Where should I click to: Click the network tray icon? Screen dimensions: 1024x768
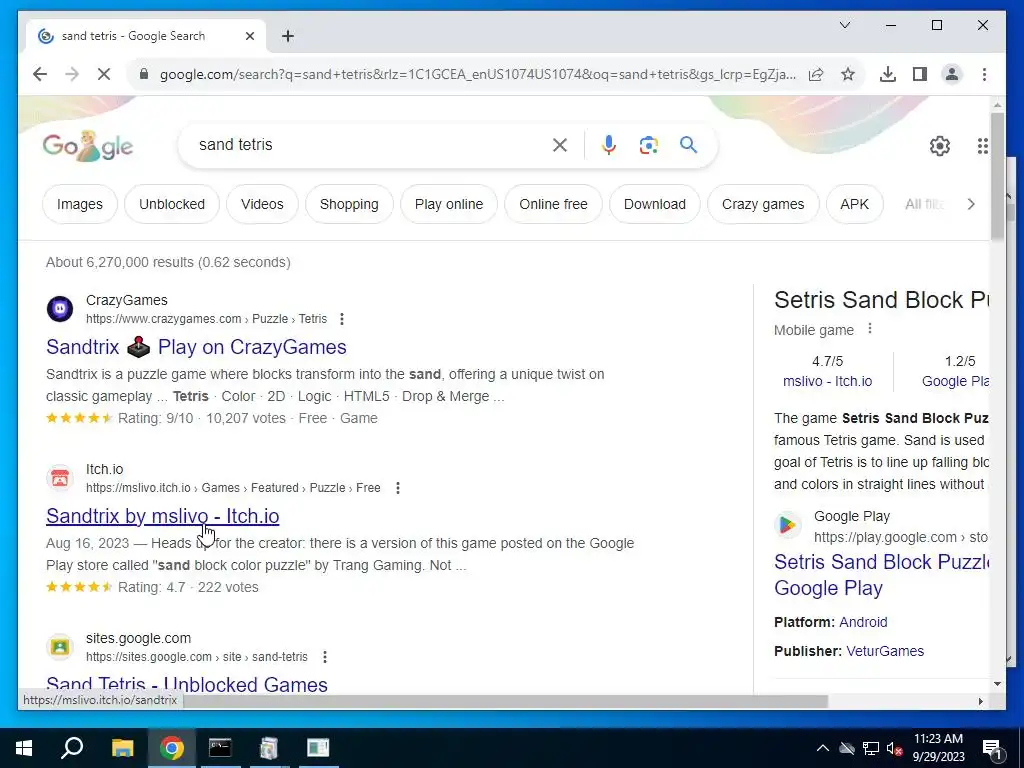pos(871,748)
